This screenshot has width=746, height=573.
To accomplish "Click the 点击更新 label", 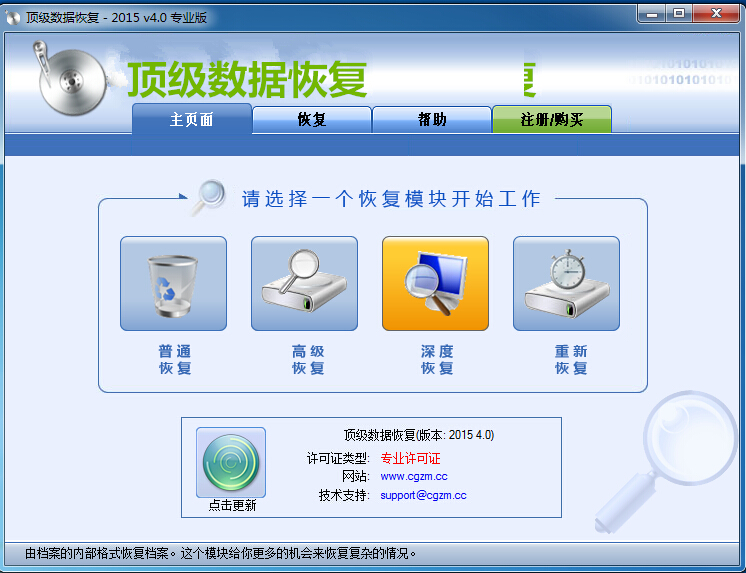I will pyautogui.click(x=232, y=505).
